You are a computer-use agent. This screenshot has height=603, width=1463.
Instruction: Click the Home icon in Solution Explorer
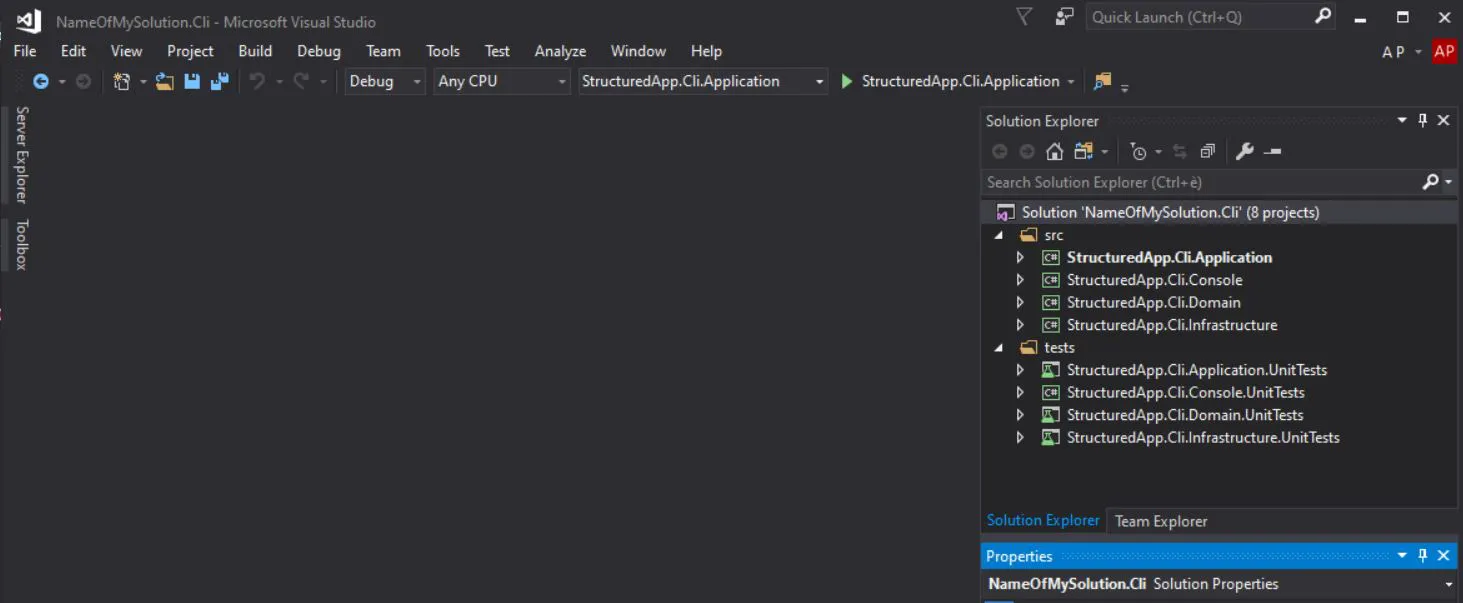[1054, 151]
